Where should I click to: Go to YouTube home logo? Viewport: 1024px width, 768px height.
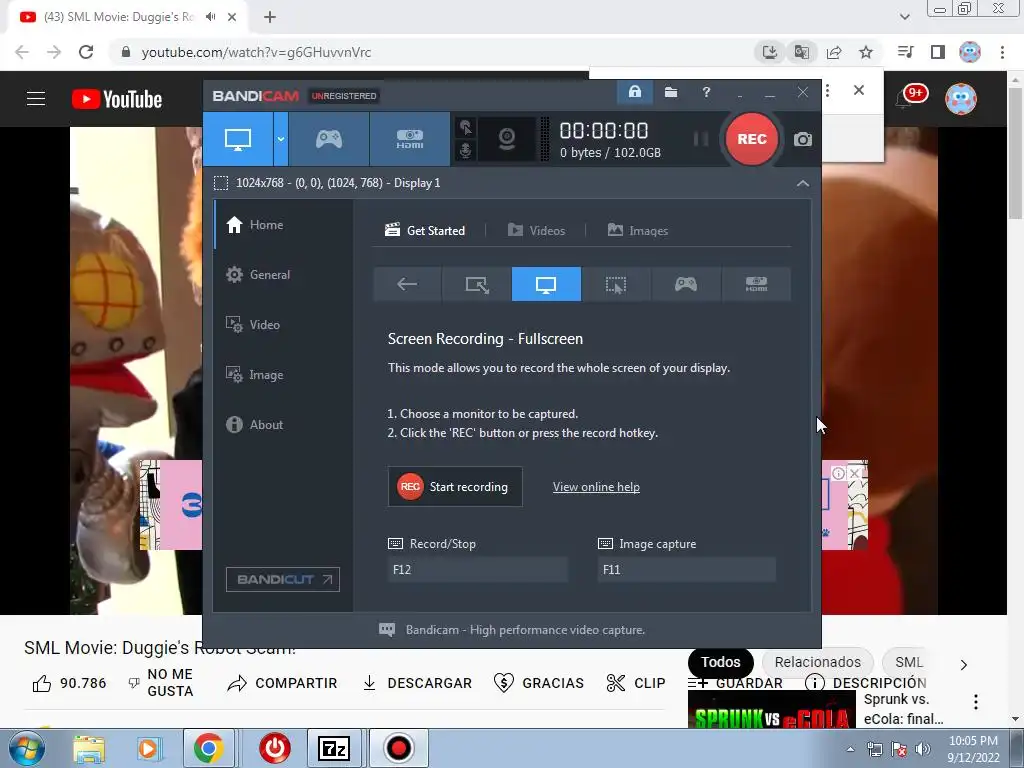pos(117,99)
